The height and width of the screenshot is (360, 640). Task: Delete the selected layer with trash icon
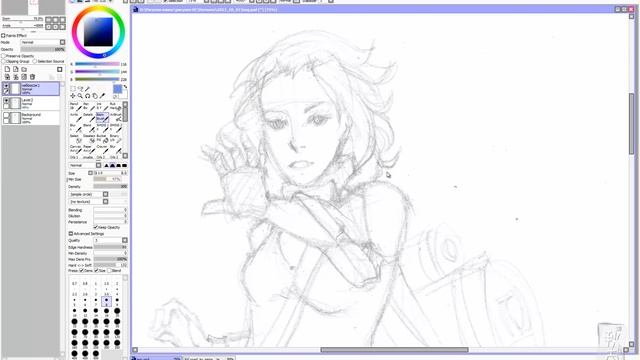click(x=32, y=77)
